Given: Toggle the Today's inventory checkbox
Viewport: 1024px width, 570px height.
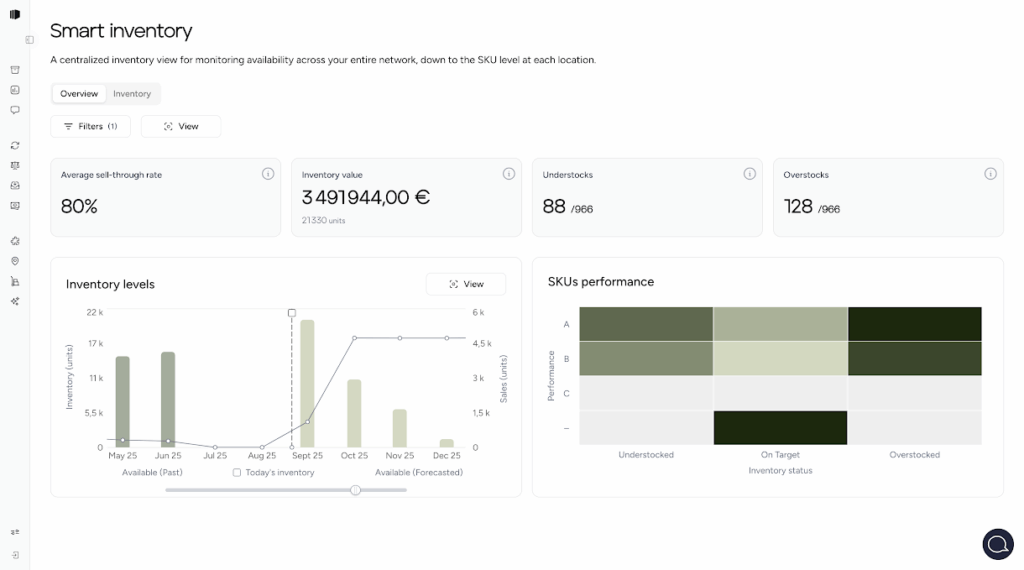Looking at the screenshot, I should pos(237,472).
